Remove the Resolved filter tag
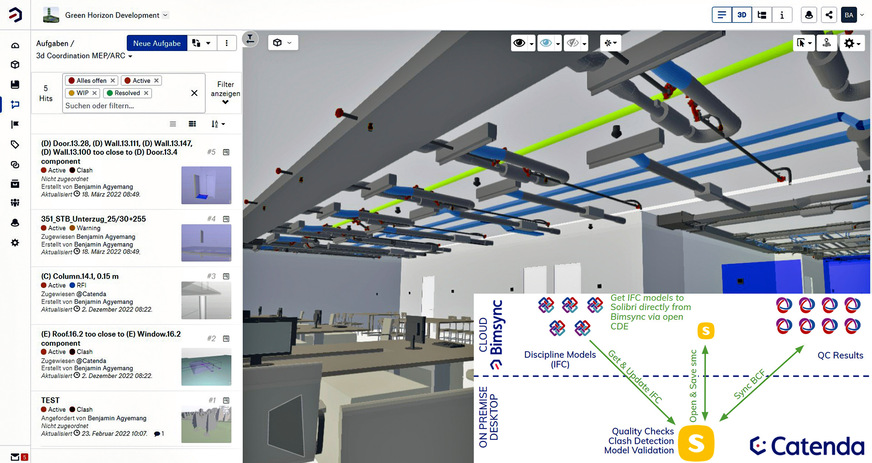Screen dimensions: 872x463 pos(146,93)
